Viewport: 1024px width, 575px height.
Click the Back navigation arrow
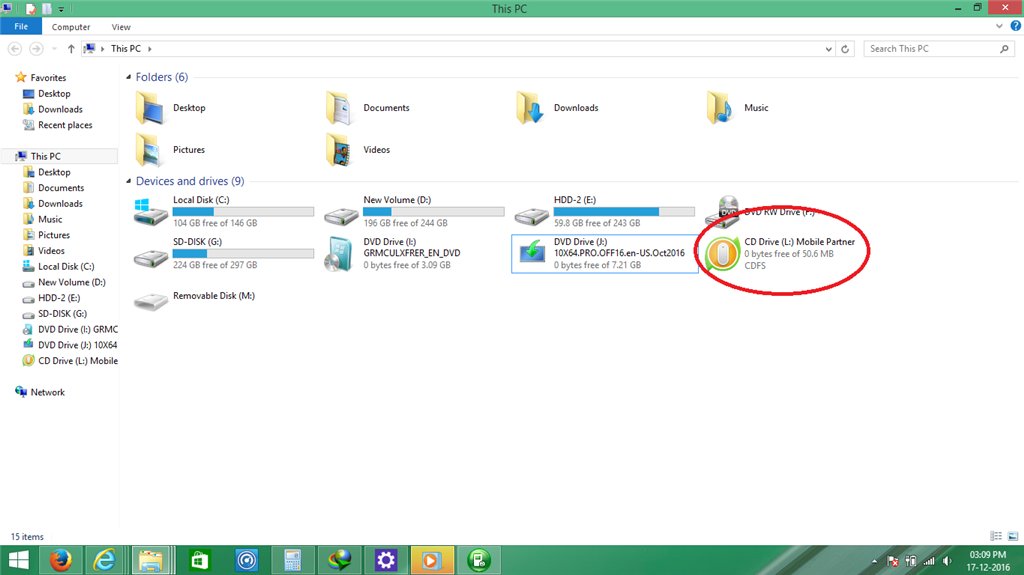pos(15,49)
